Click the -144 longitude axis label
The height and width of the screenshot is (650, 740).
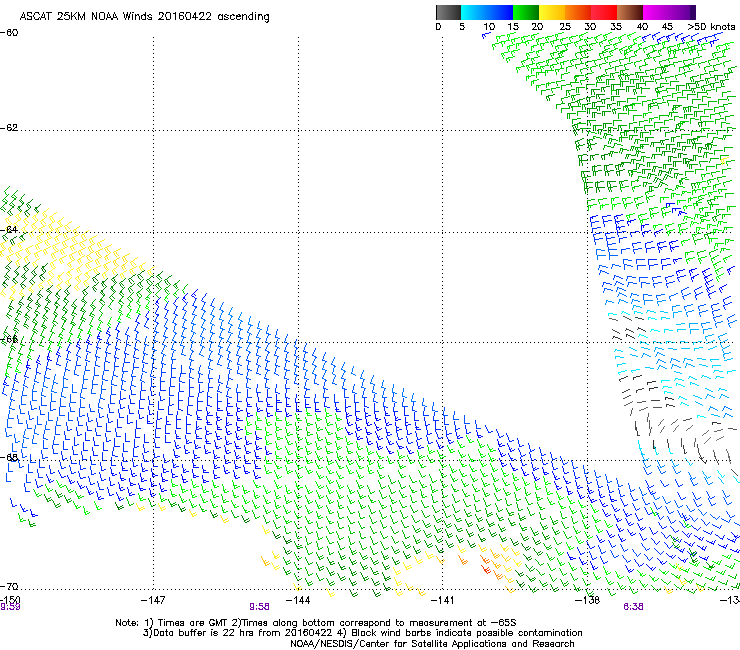[x=298, y=600]
